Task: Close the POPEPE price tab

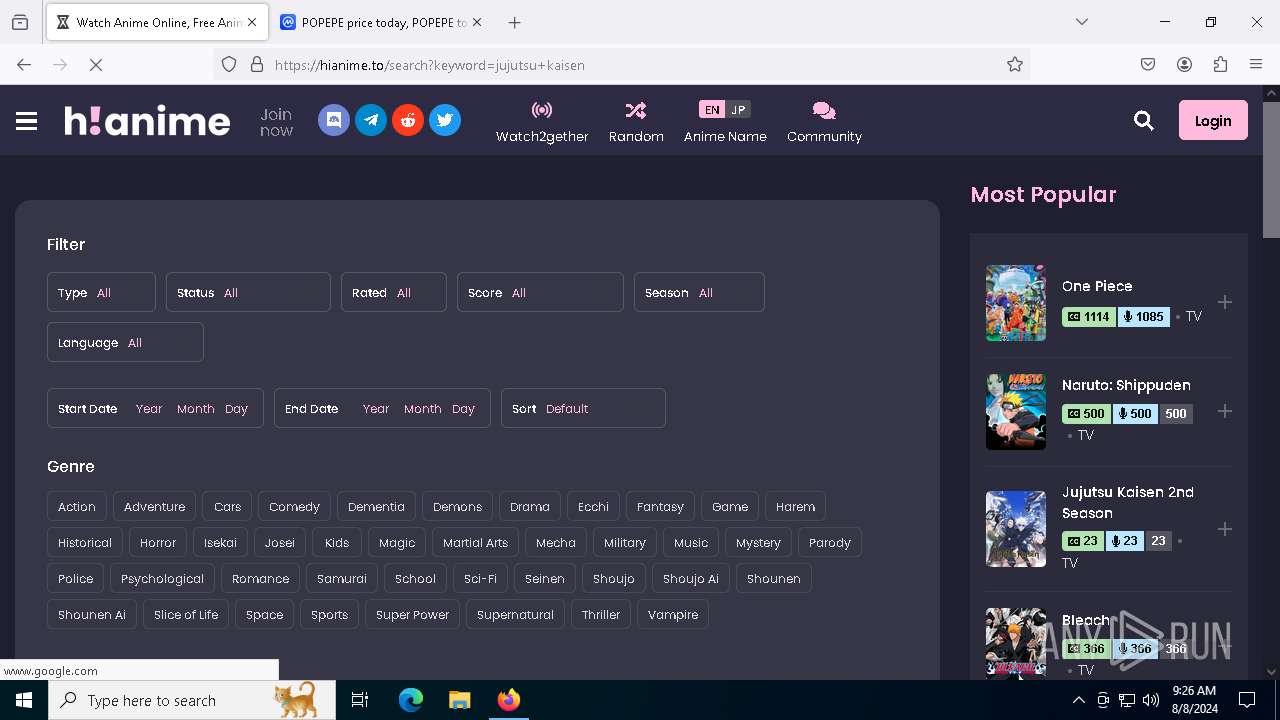Action: [476, 22]
